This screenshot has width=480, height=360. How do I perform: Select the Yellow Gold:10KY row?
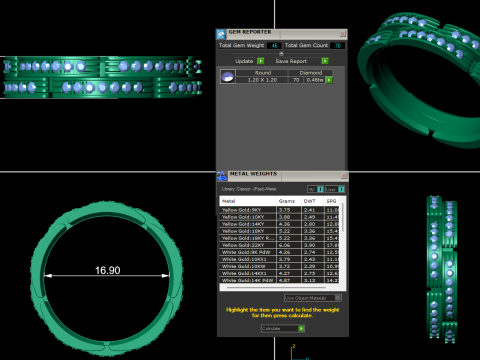coord(279,217)
